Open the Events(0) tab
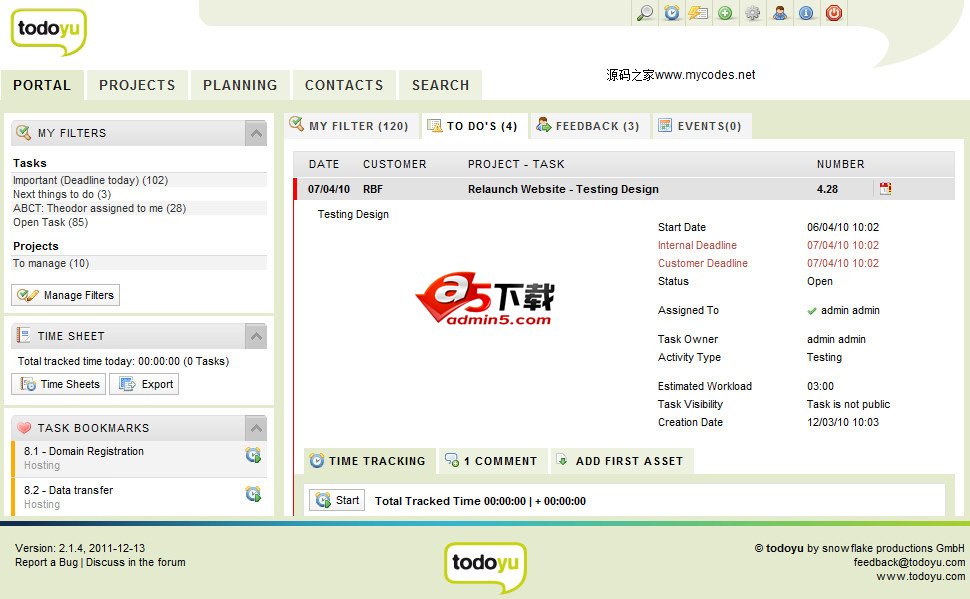 (701, 126)
